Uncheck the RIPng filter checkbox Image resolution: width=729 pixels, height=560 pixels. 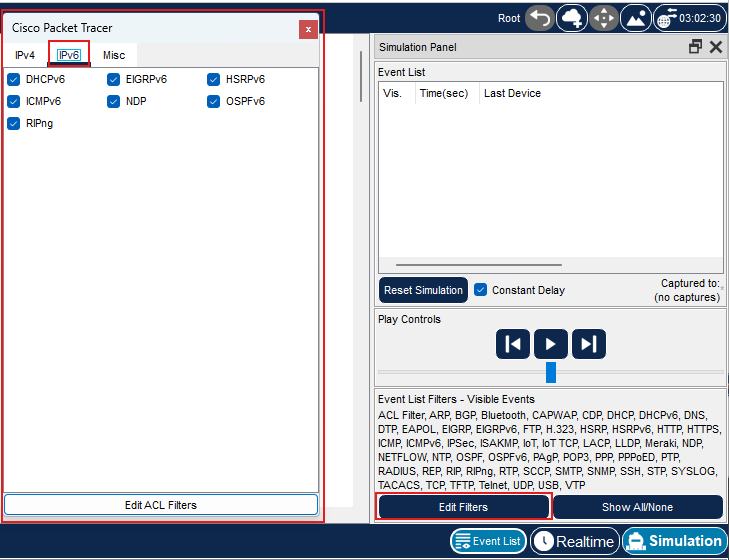click(13, 123)
